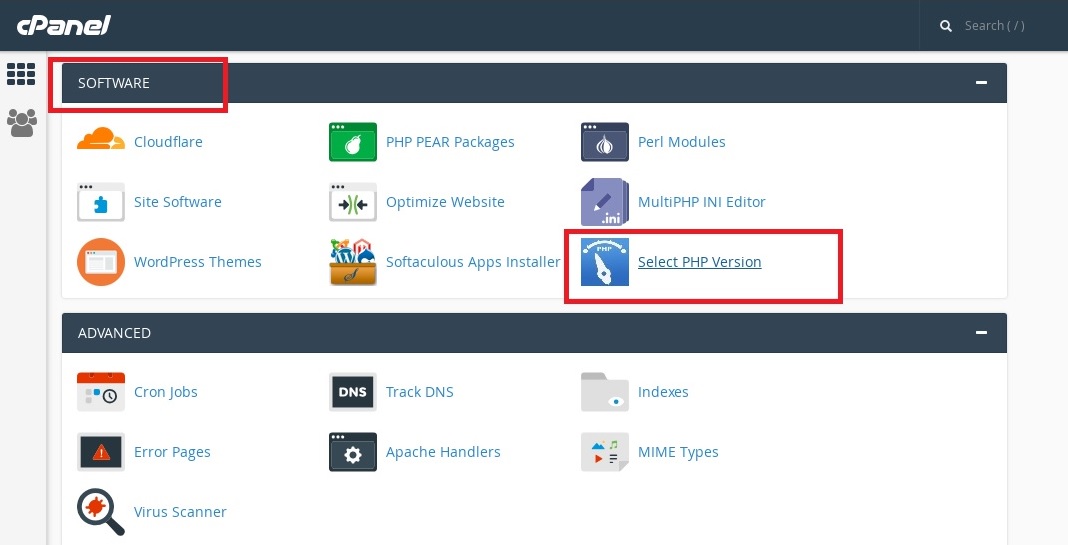Open the Optimize Website link
Screen dimensions: 1068x545
click(x=445, y=202)
